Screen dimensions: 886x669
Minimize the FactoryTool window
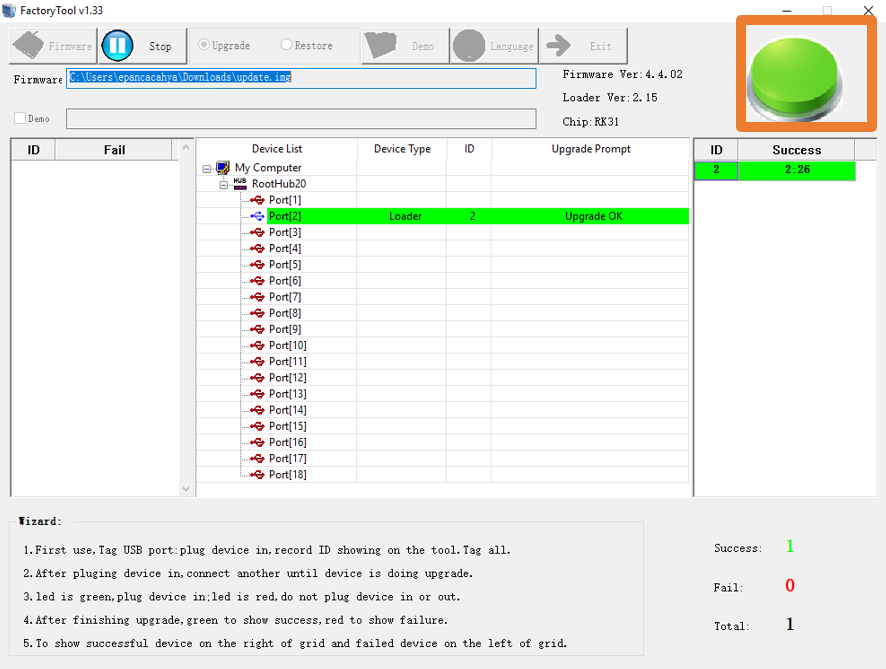click(787, 11)
